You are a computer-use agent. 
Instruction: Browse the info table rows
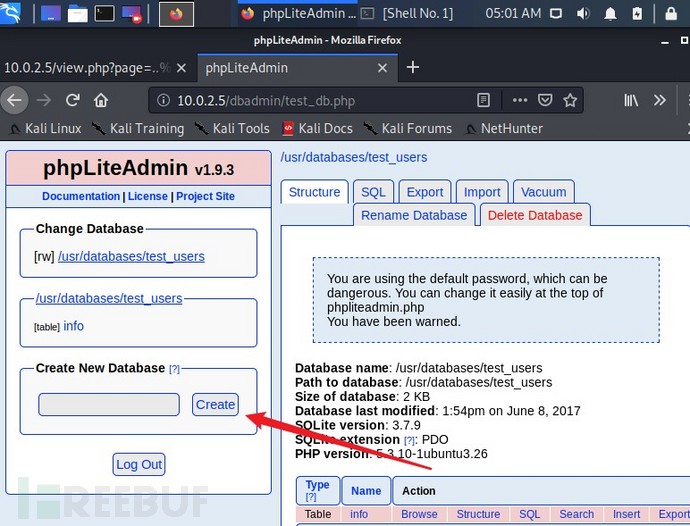click(419, 514)
